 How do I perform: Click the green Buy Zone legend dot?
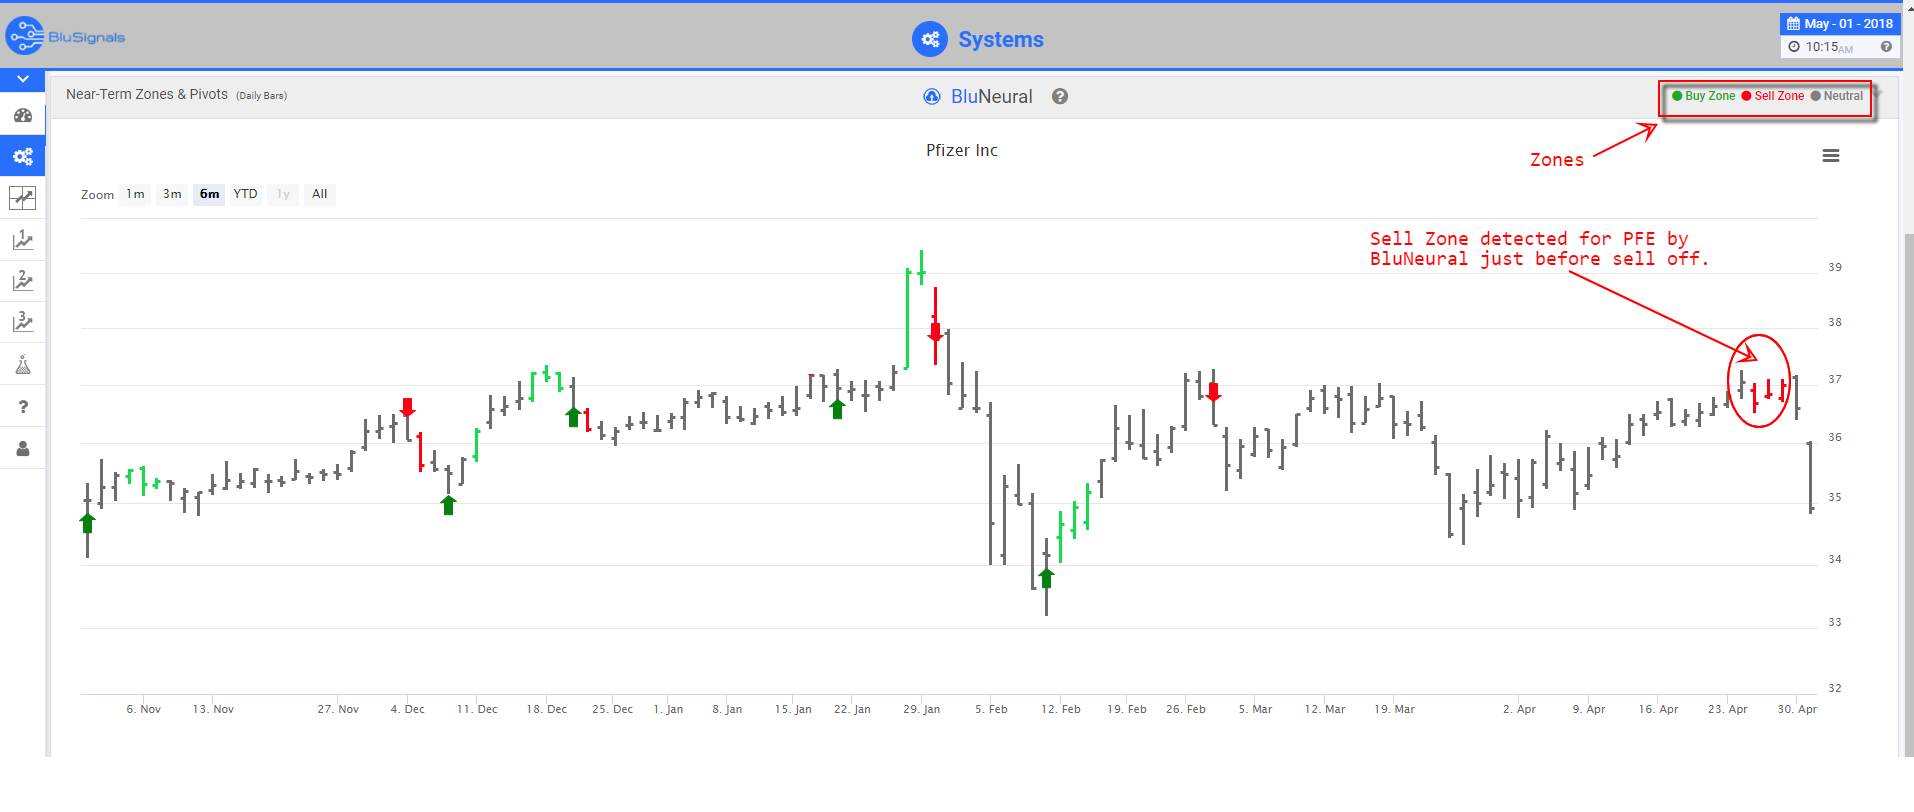(x=1677, y=96)
